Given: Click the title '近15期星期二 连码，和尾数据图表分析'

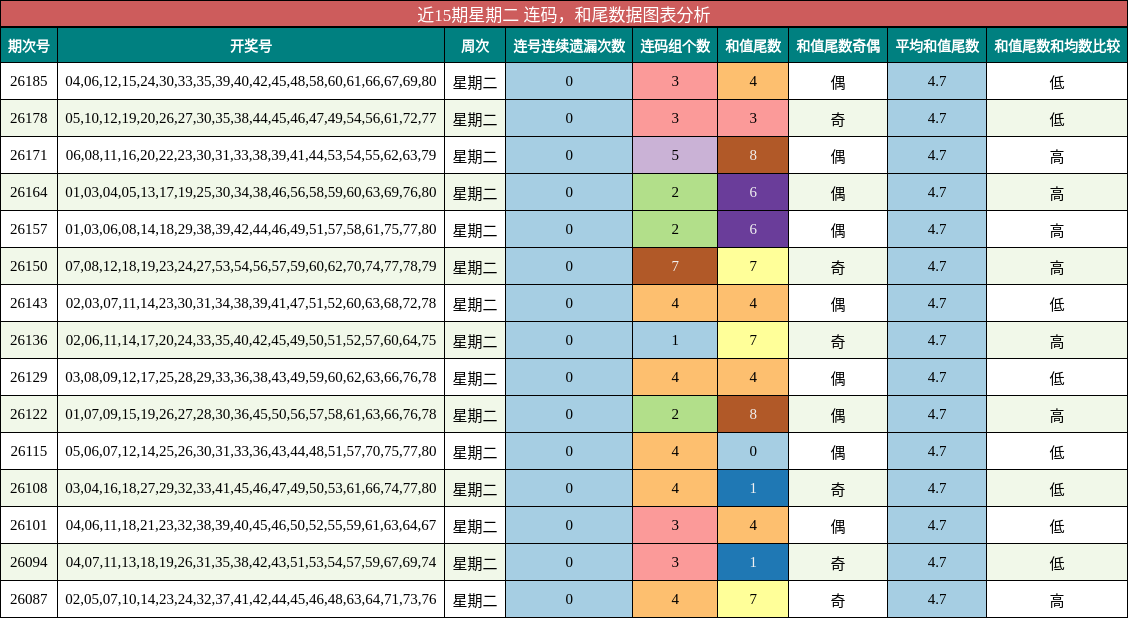Looking at the screenshot, I should tap(564, 14).
